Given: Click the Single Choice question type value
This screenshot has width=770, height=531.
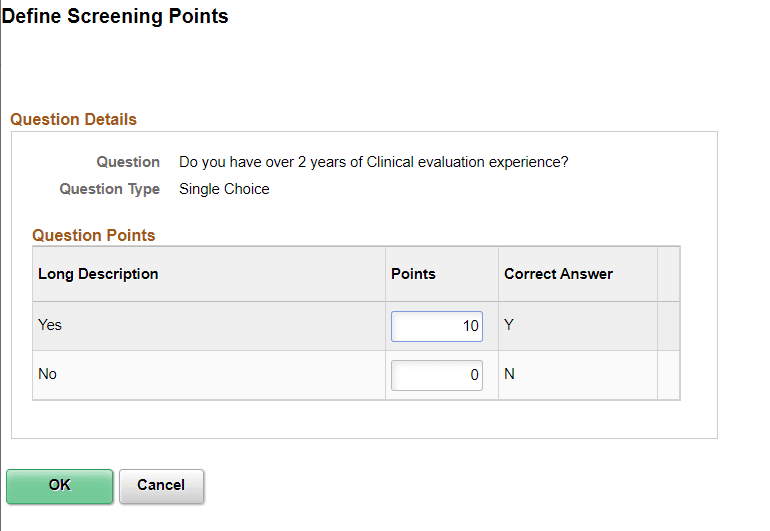Looking at the screenshot, I should (224, 189).
